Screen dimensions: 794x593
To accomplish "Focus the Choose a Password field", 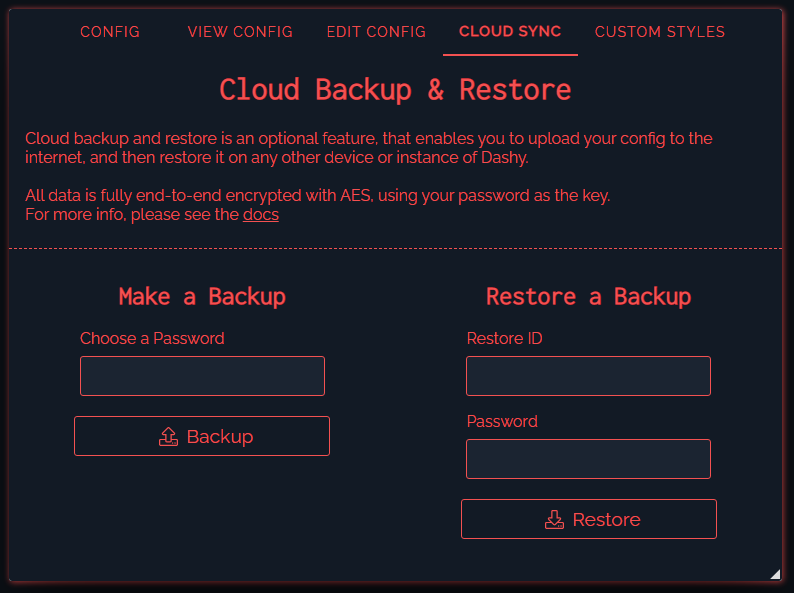I will click(x=202, y=376).
